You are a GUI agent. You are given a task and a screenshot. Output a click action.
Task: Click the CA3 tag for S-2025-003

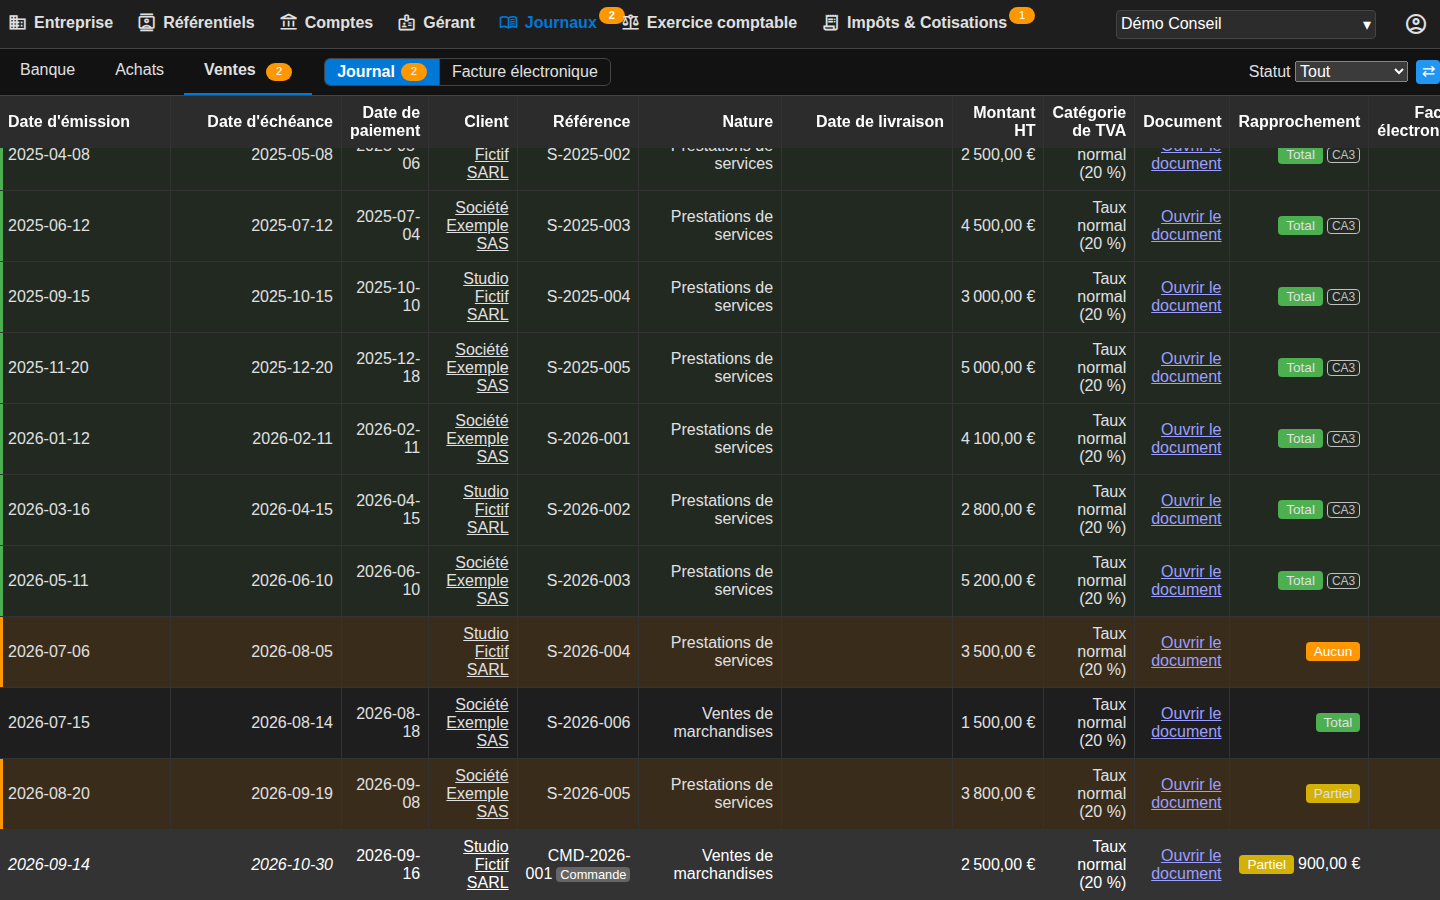coord(1343,226)
